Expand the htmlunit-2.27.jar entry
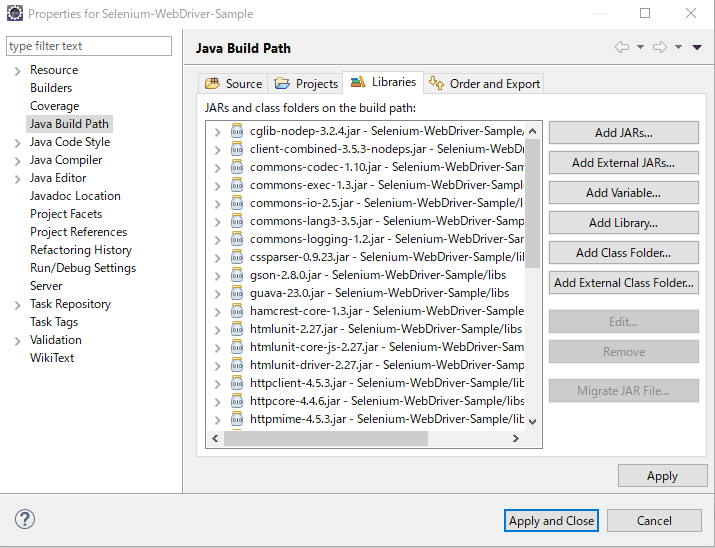Screen dimensions: 715x548 click(218, 330)
